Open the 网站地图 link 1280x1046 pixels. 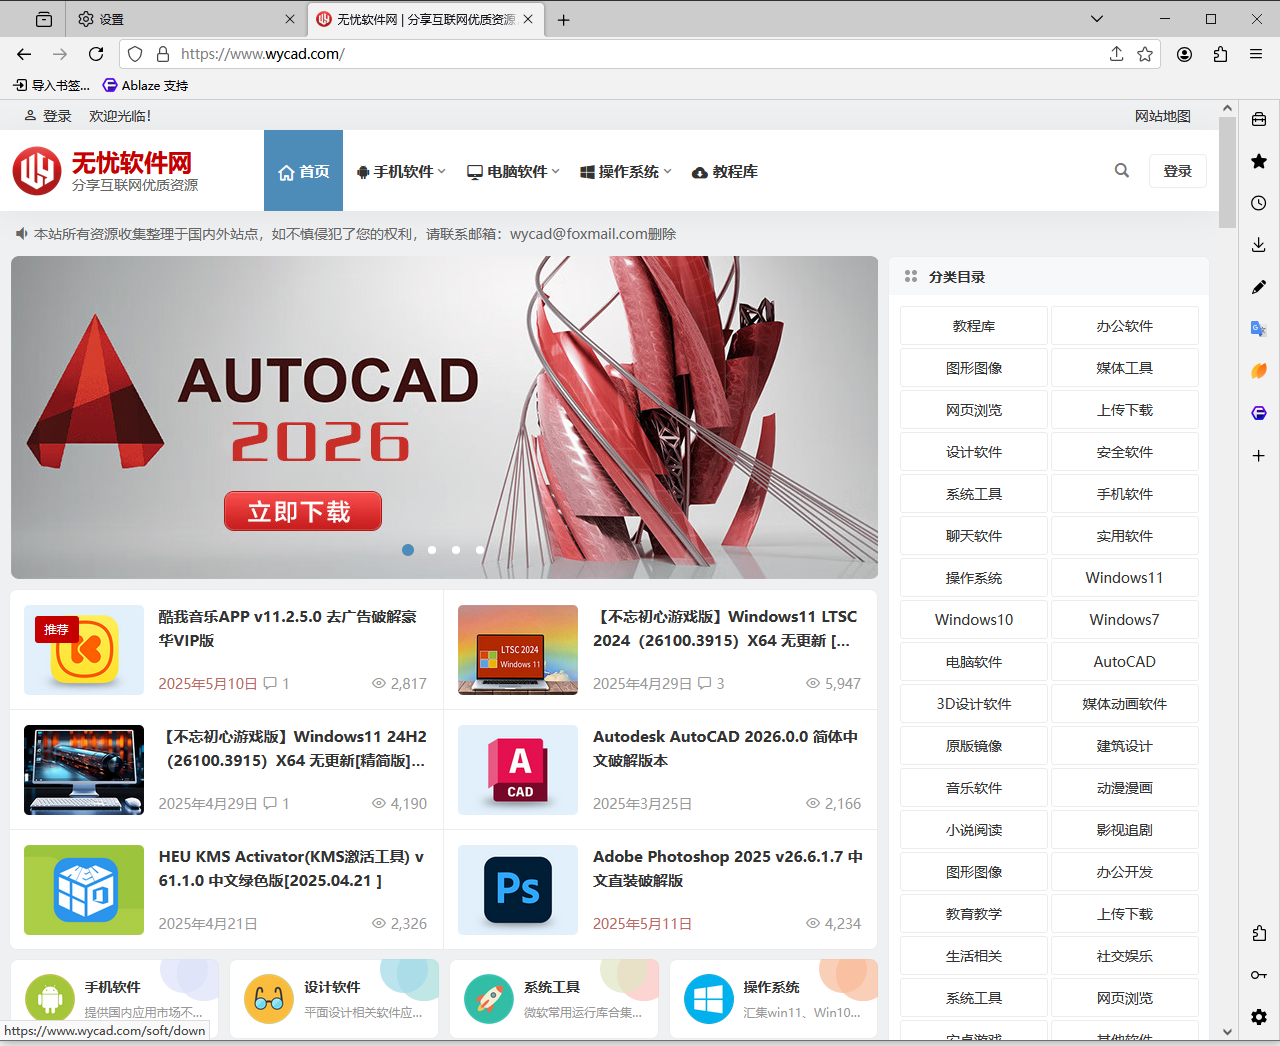(1162, 116)
